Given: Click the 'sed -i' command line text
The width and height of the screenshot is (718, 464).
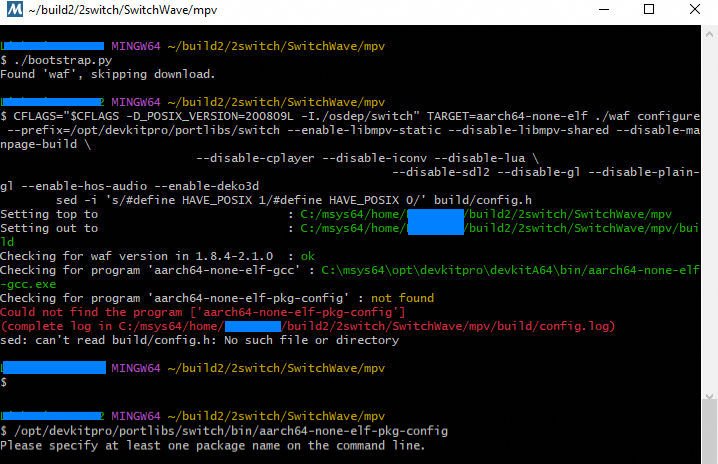Looking at the screenshot, I should point(294,200).
